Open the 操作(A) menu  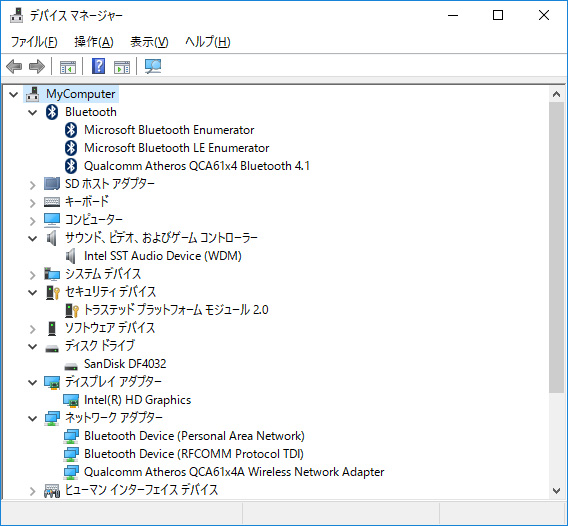click(94, 42)
